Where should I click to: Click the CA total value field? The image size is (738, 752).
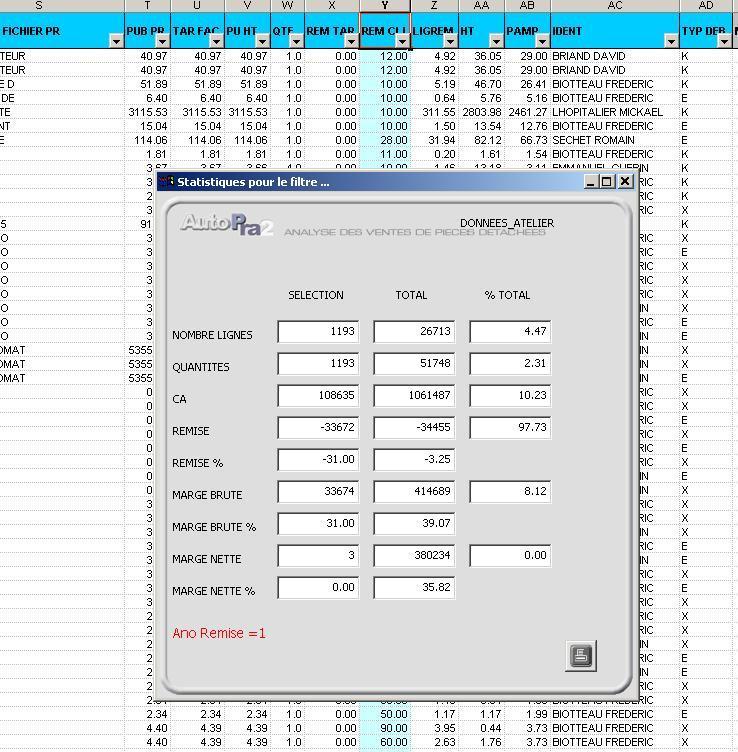click(x=414, y=396)
